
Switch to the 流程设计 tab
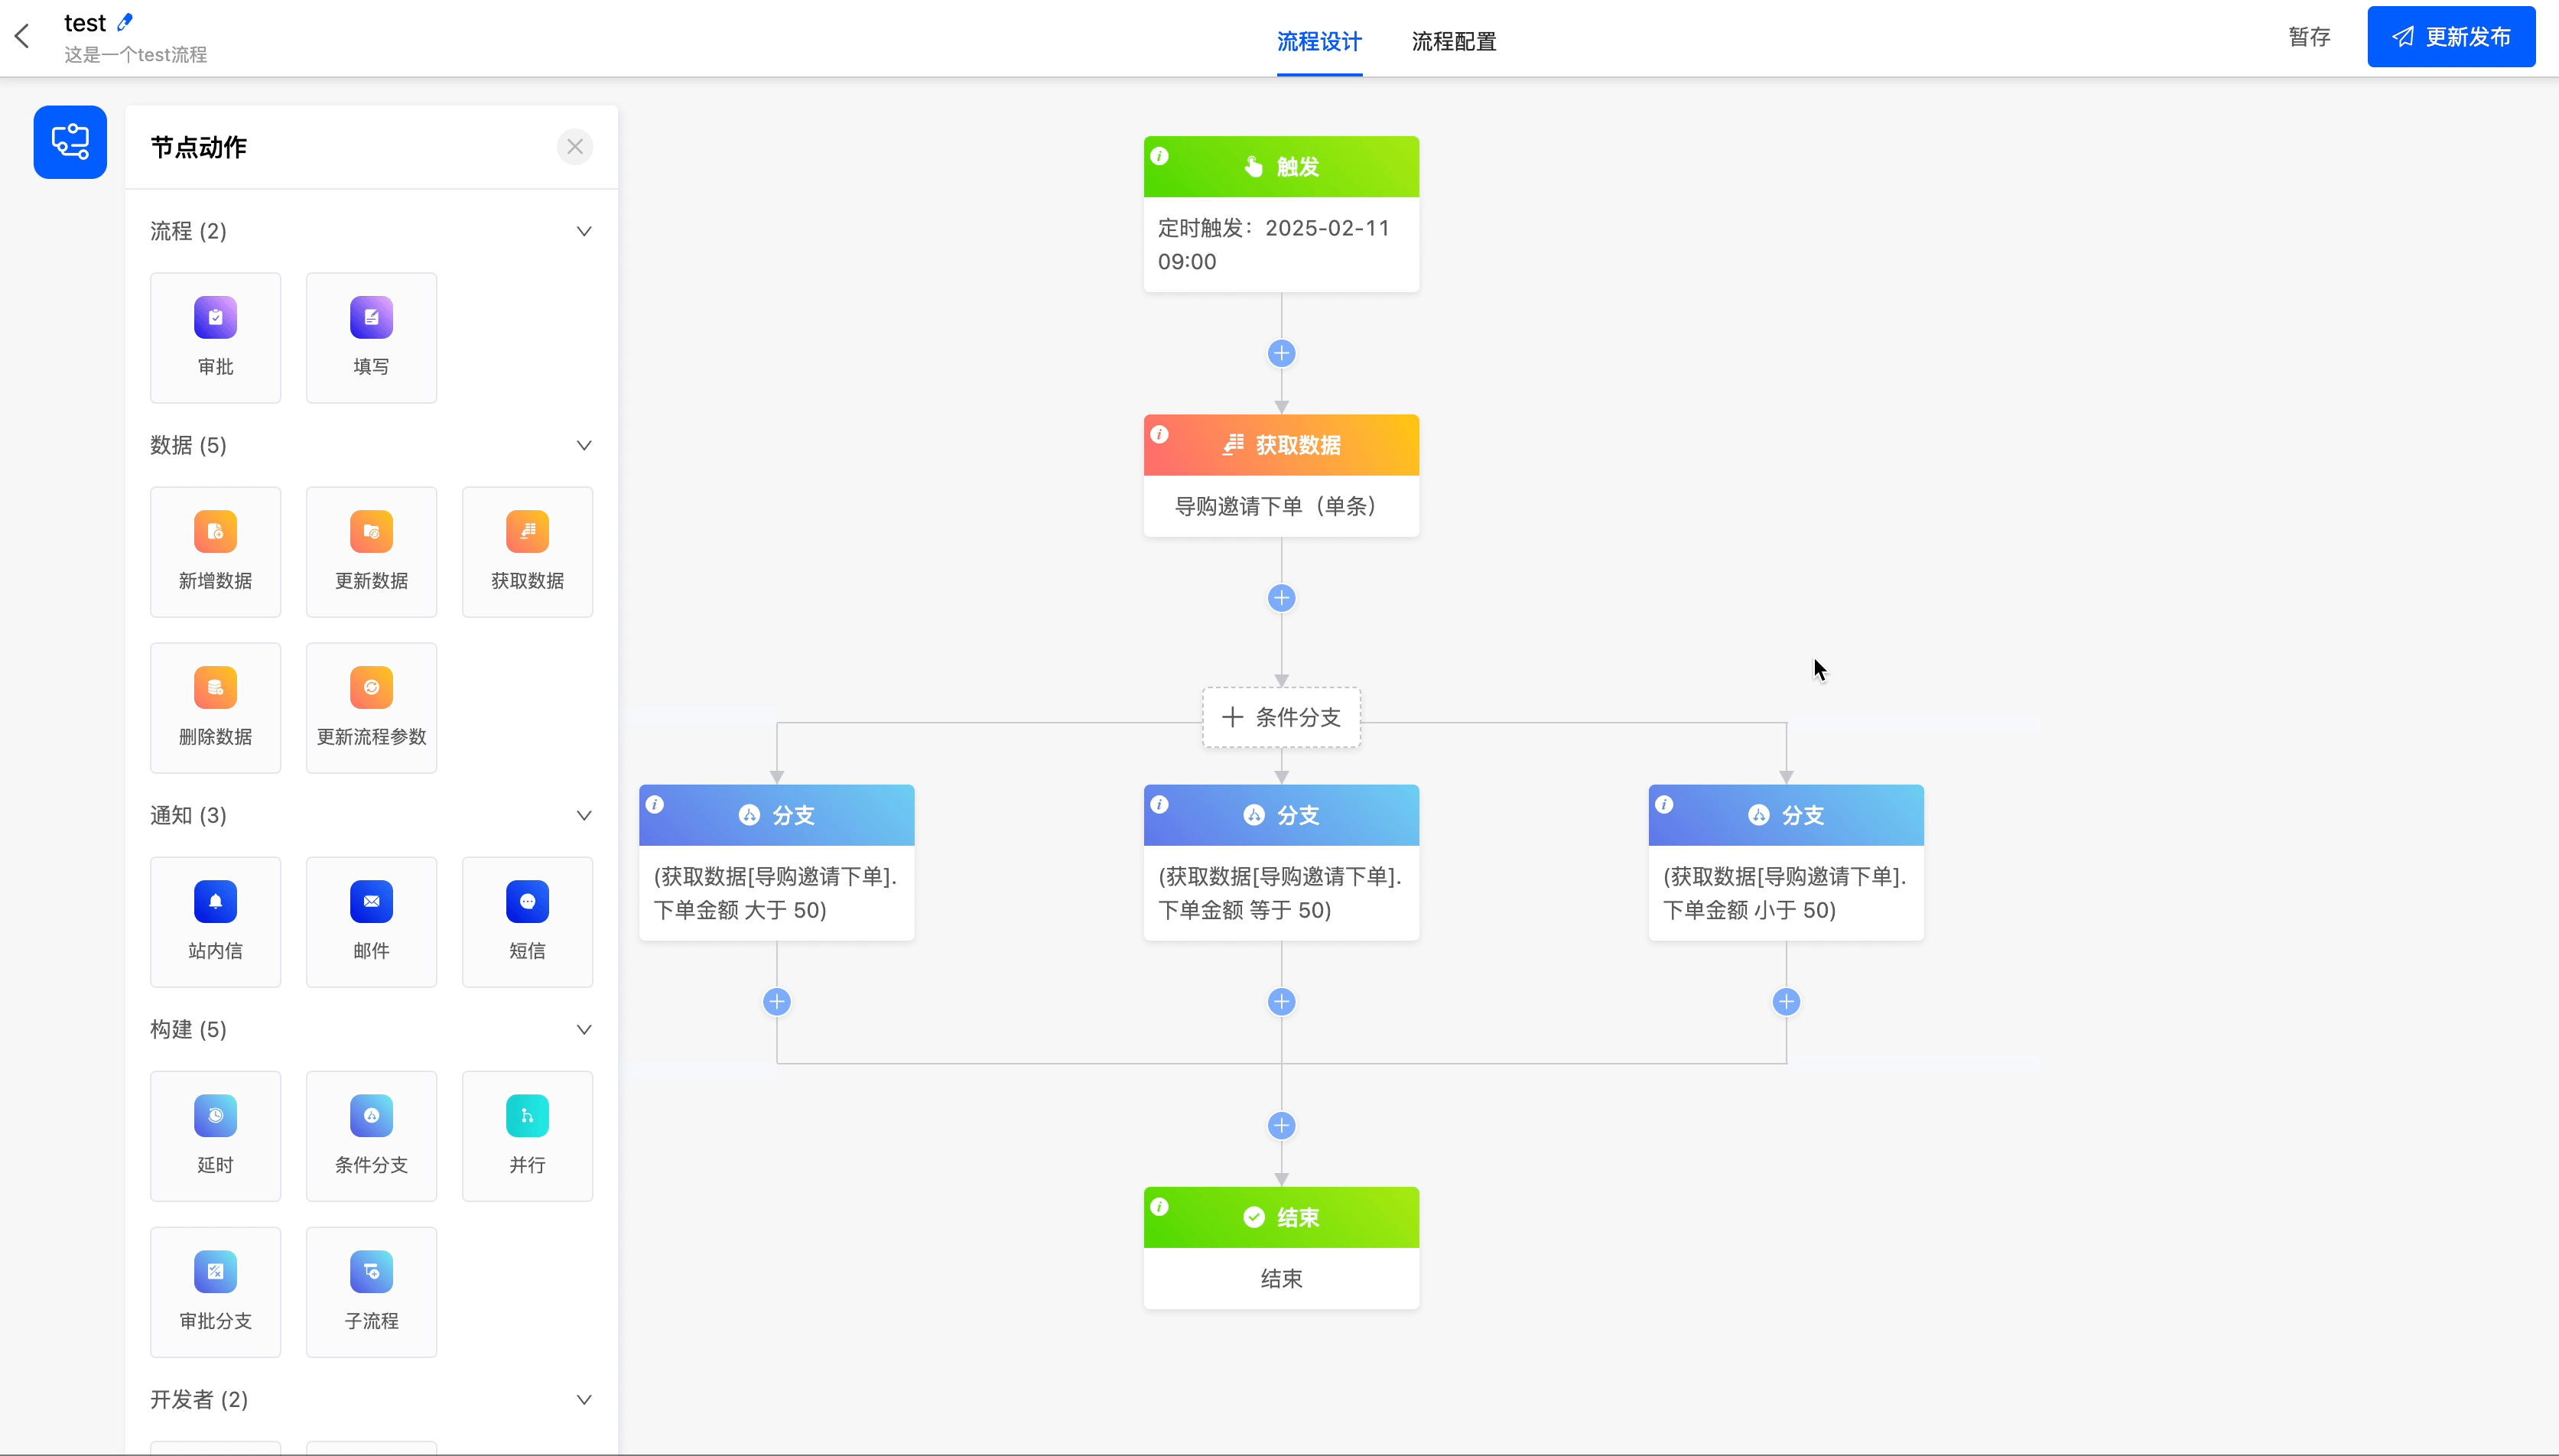[x=1318, y=41]
